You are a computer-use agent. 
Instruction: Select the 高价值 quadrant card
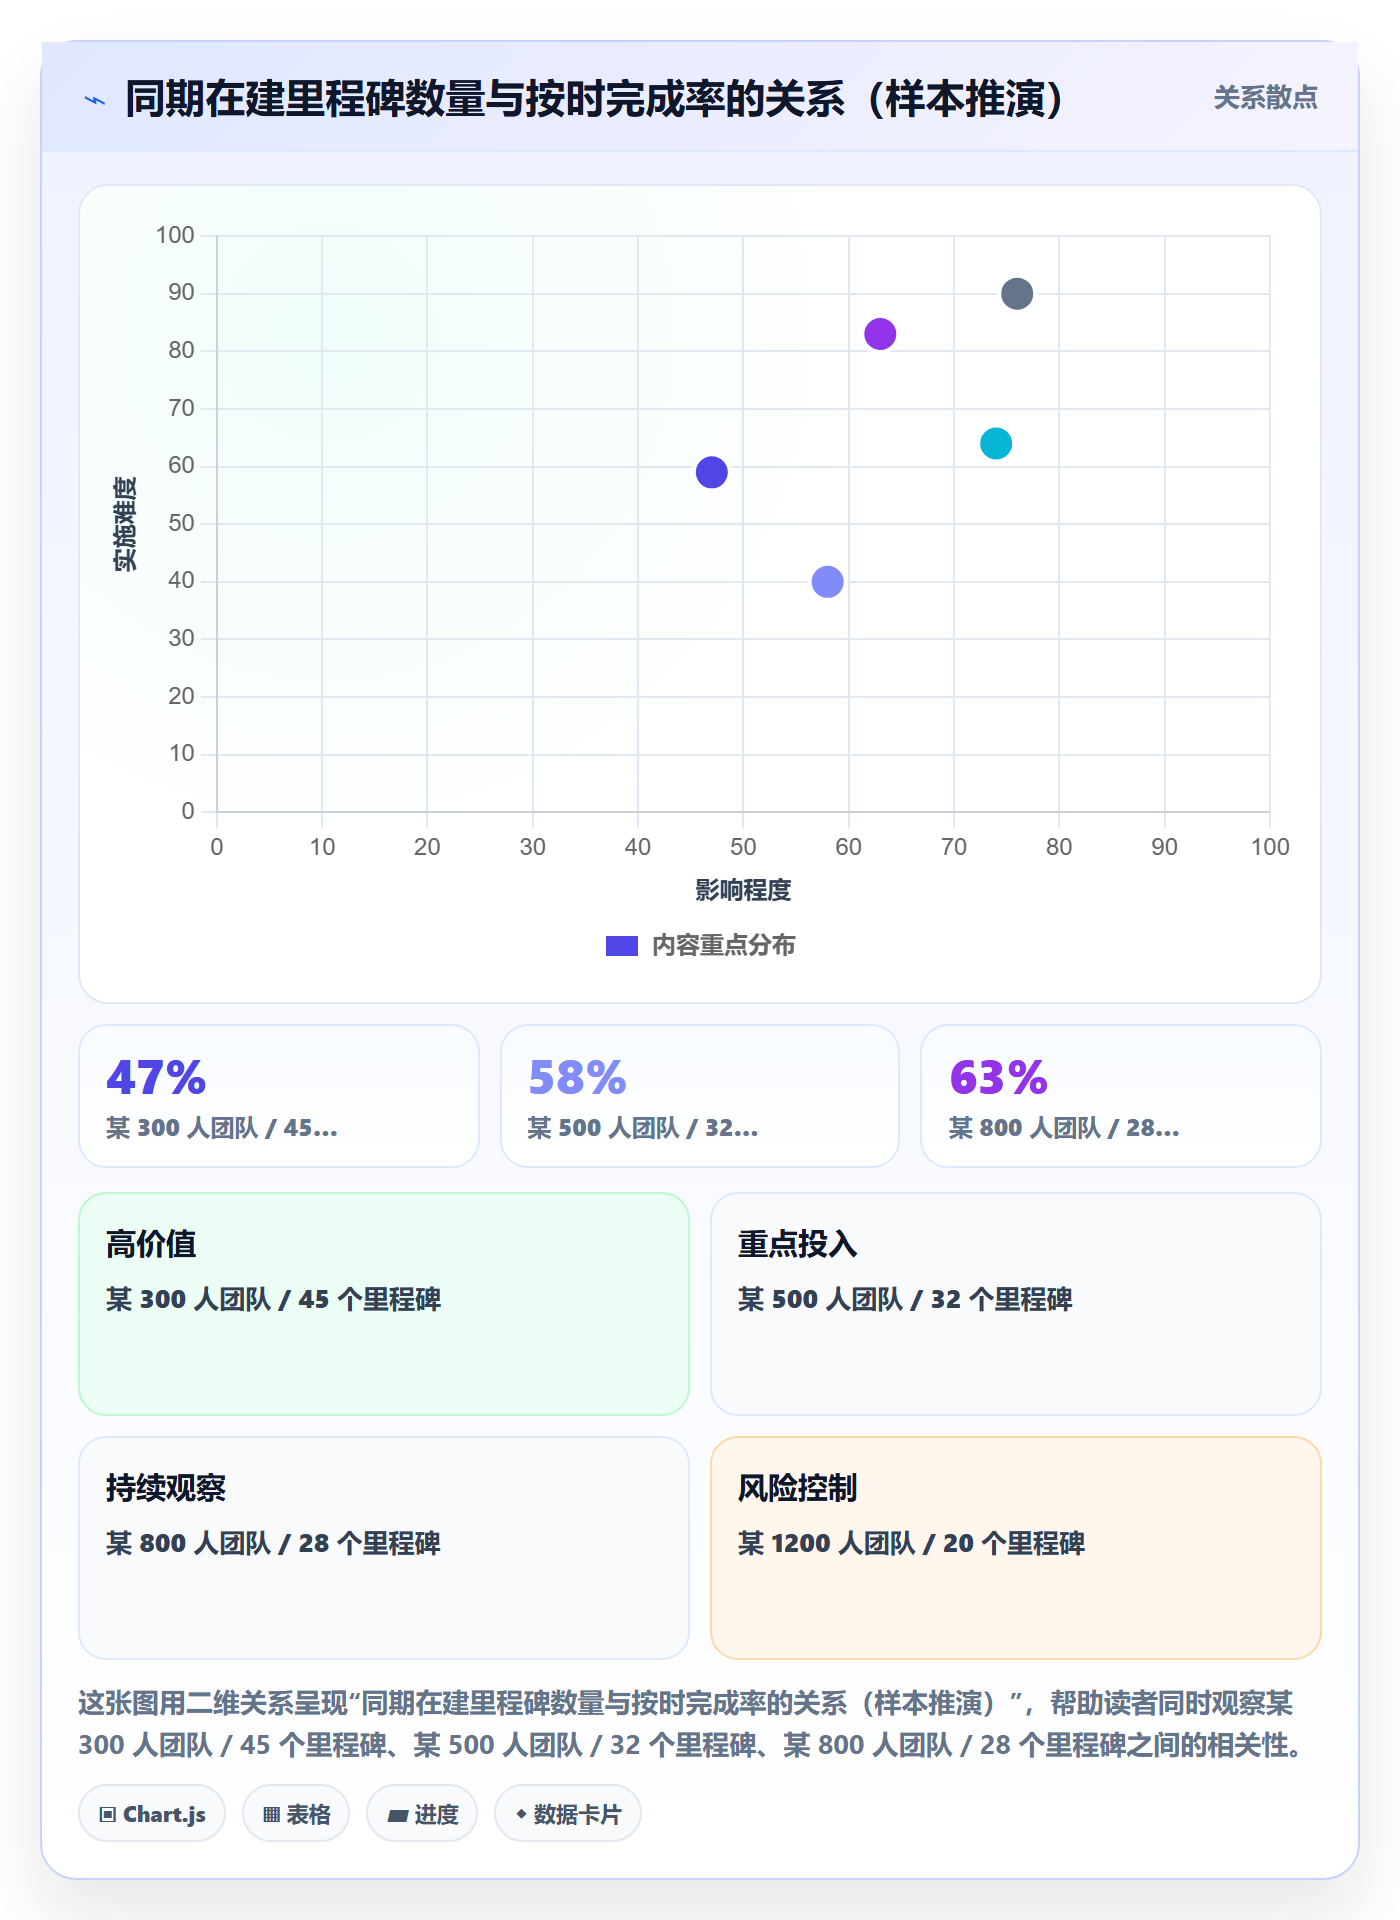coord(384,1304)
